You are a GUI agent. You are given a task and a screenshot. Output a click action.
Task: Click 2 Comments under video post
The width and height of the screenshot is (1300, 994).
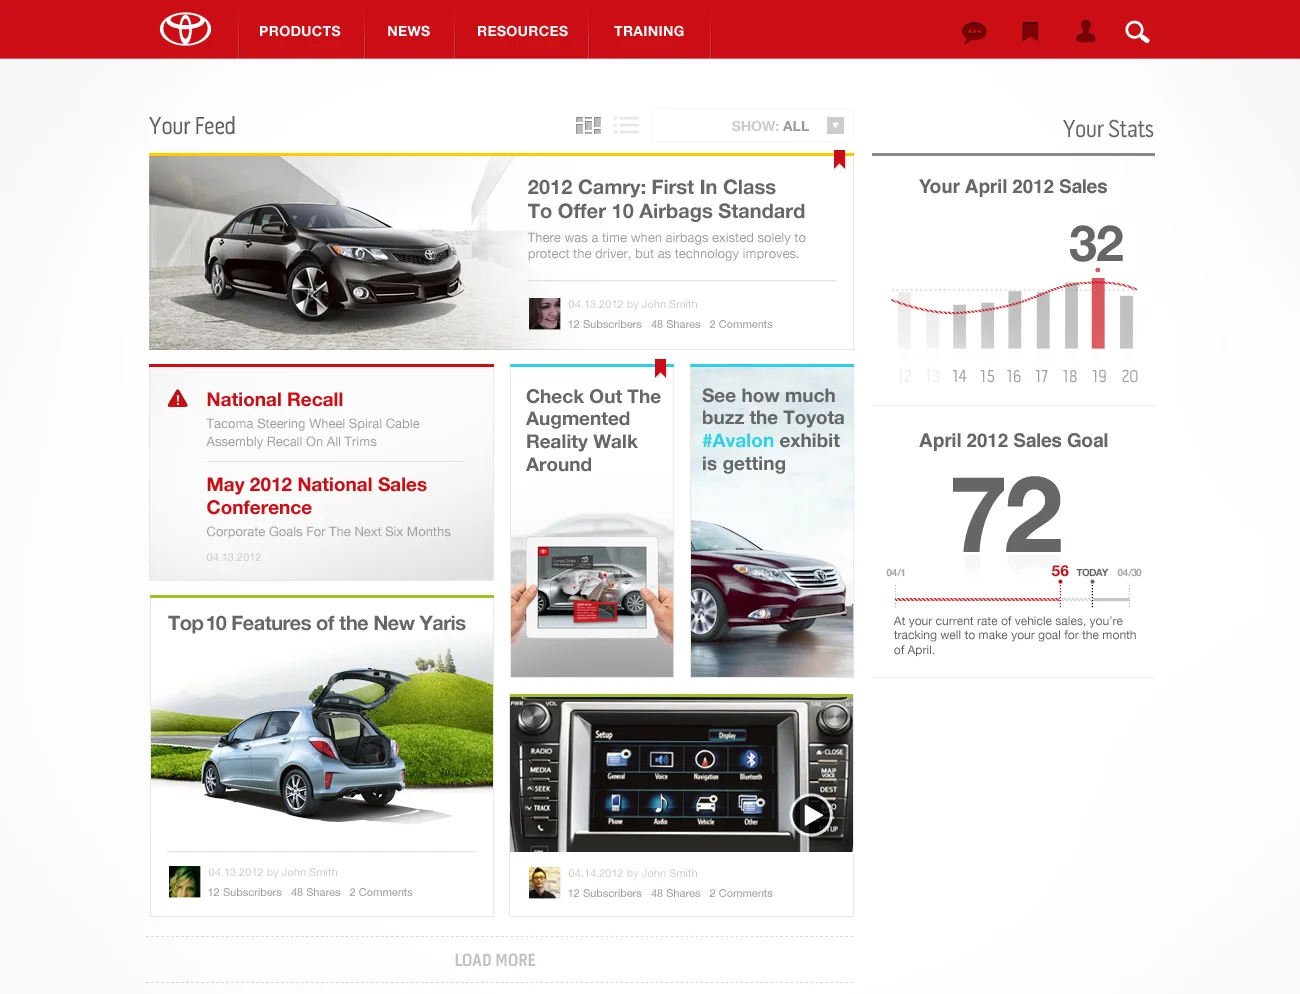coord(741,893)
